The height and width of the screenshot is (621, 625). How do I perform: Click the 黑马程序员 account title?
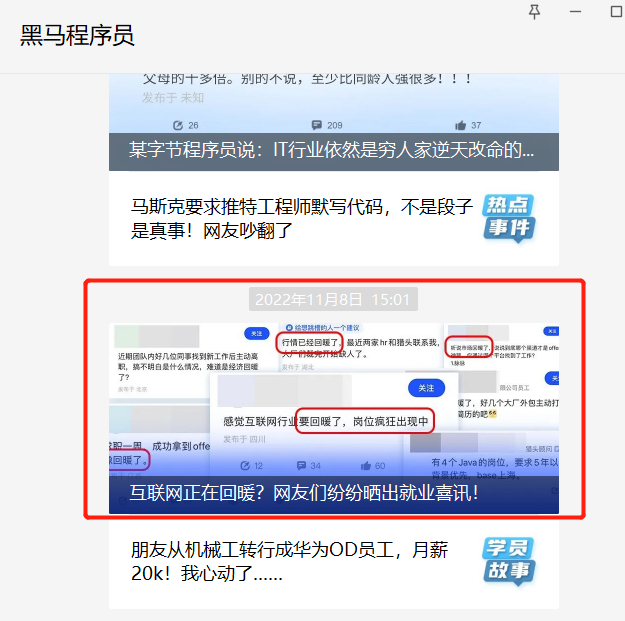point(77,35)
